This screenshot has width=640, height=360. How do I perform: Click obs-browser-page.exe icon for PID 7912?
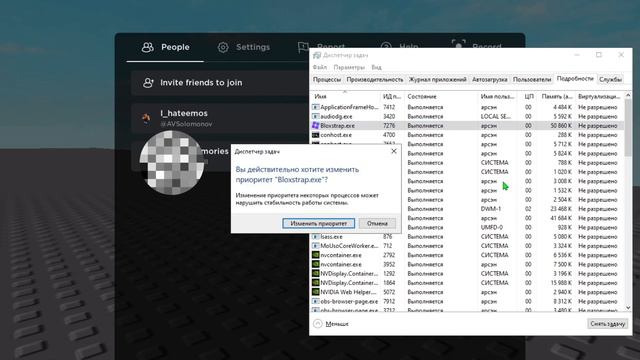point(316,301)
